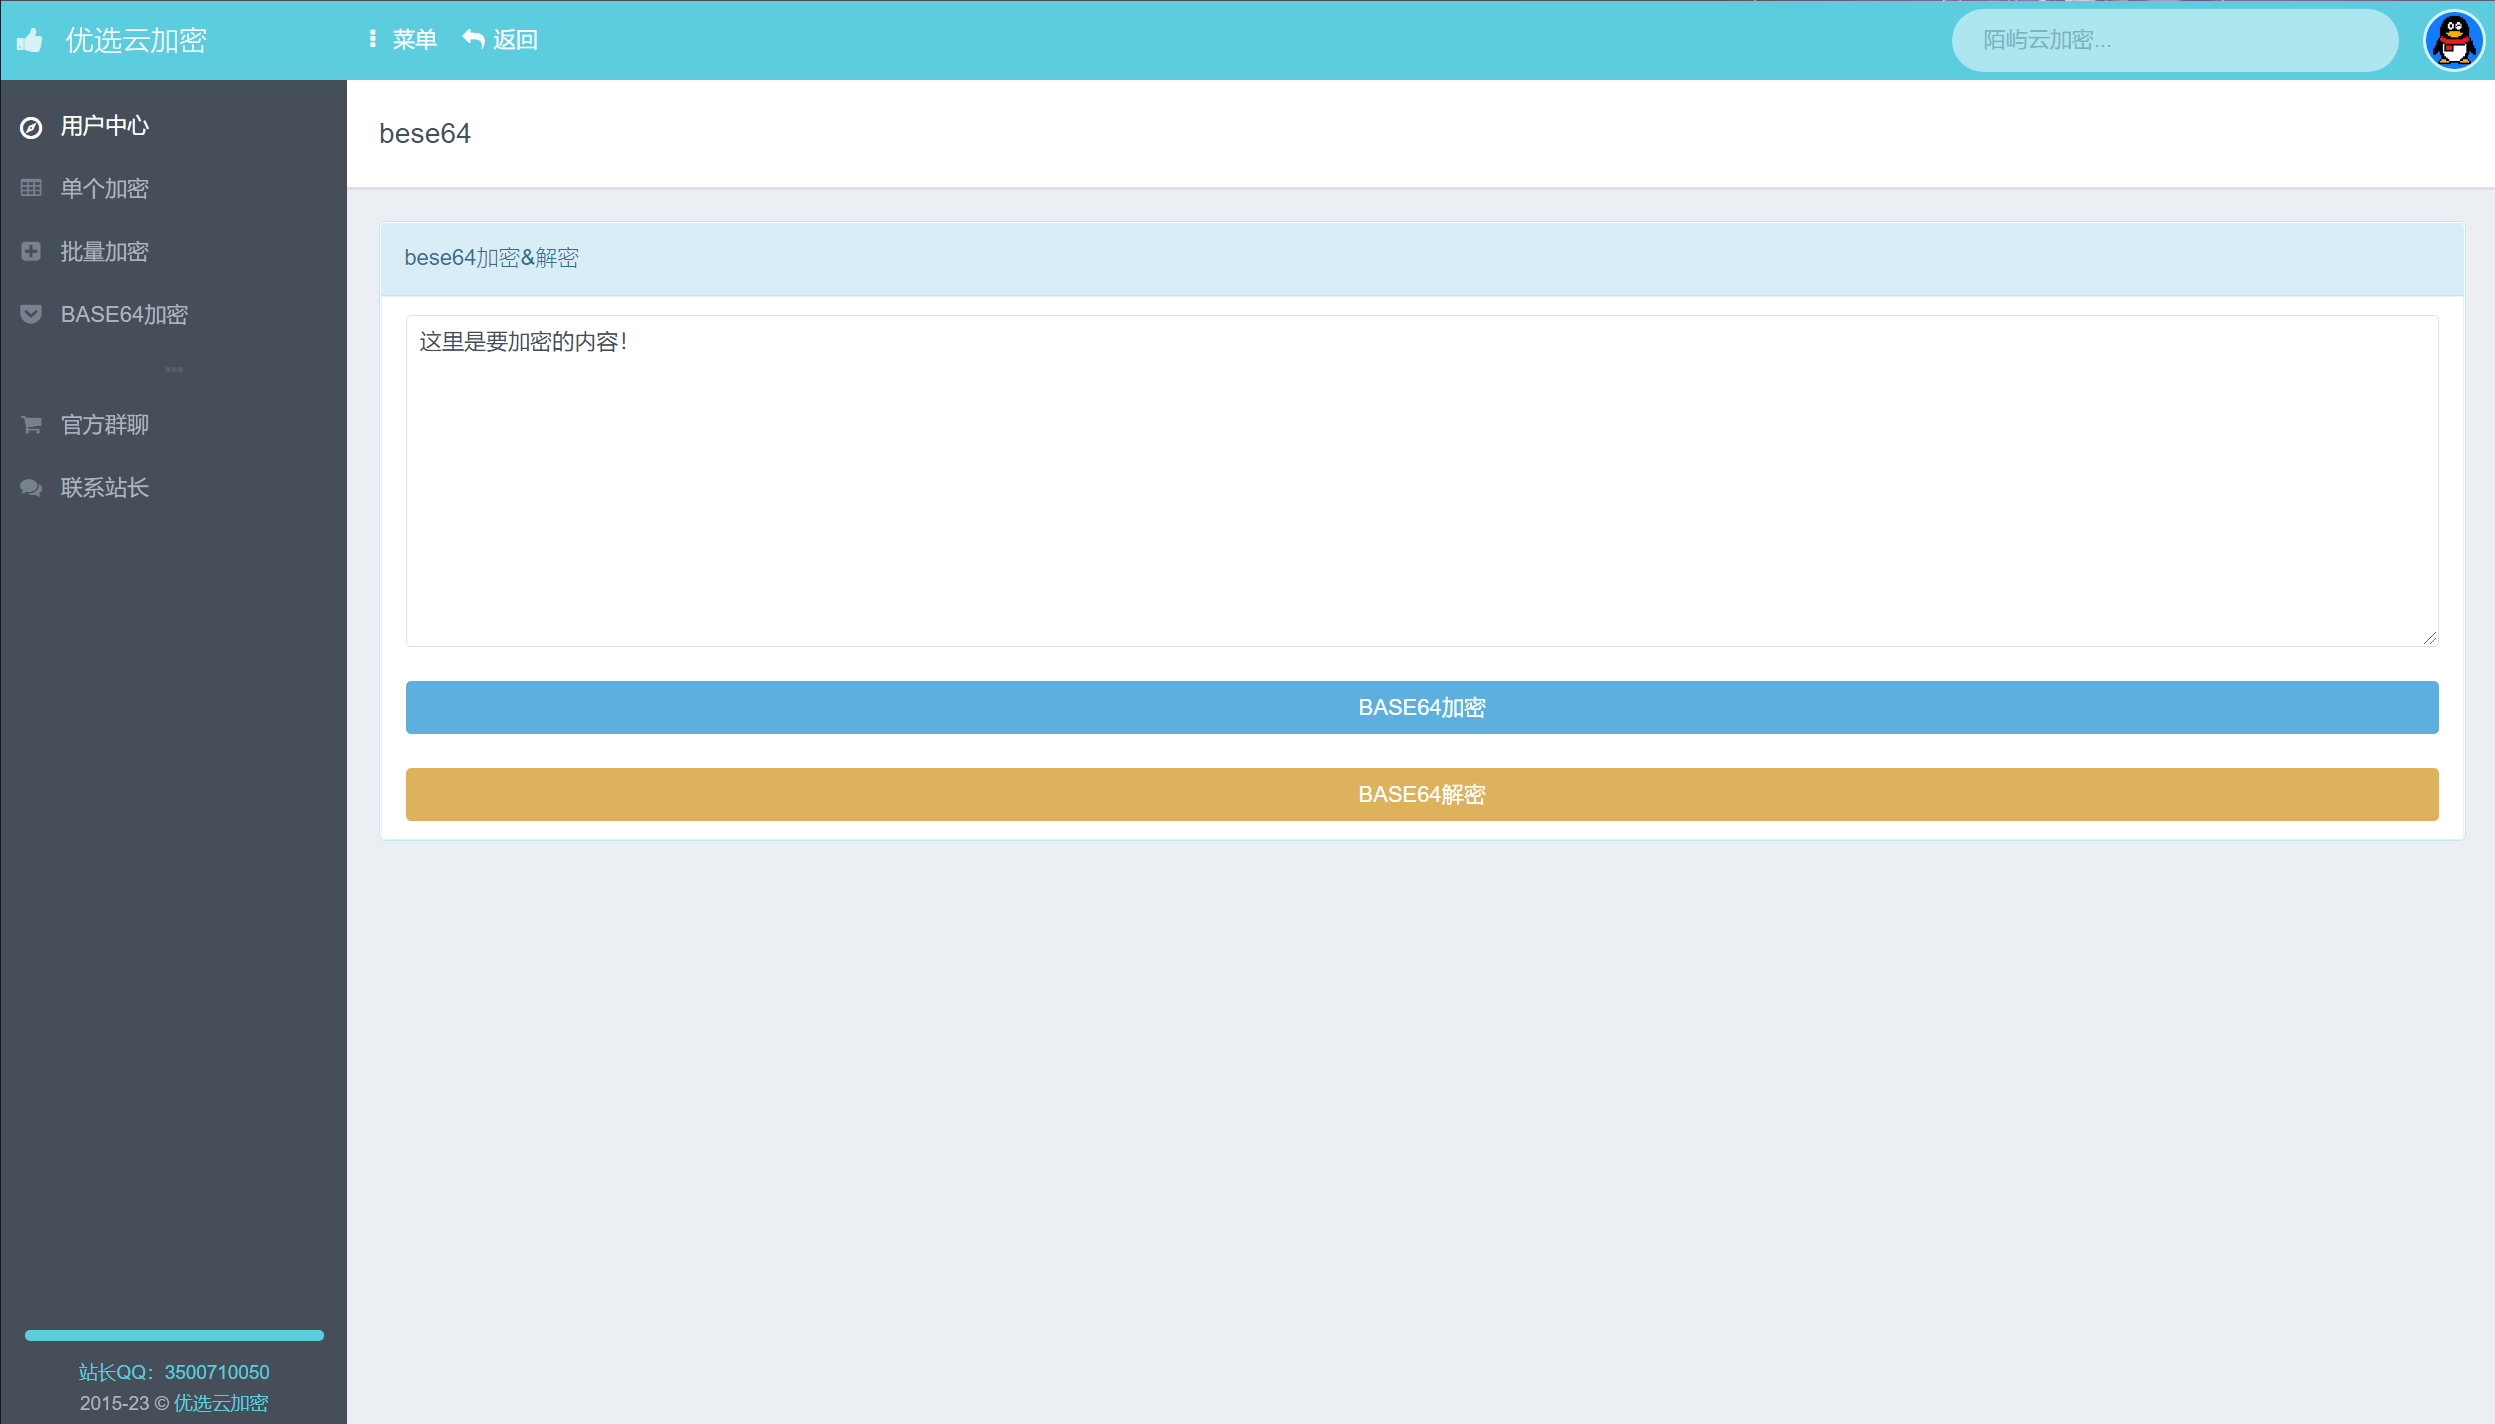Select 批量加密 sidebar item

point(104,252)
